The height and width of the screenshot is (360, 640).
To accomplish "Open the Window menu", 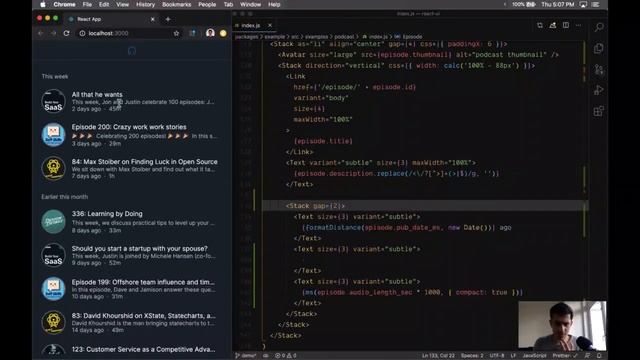I will pos(250,4).
